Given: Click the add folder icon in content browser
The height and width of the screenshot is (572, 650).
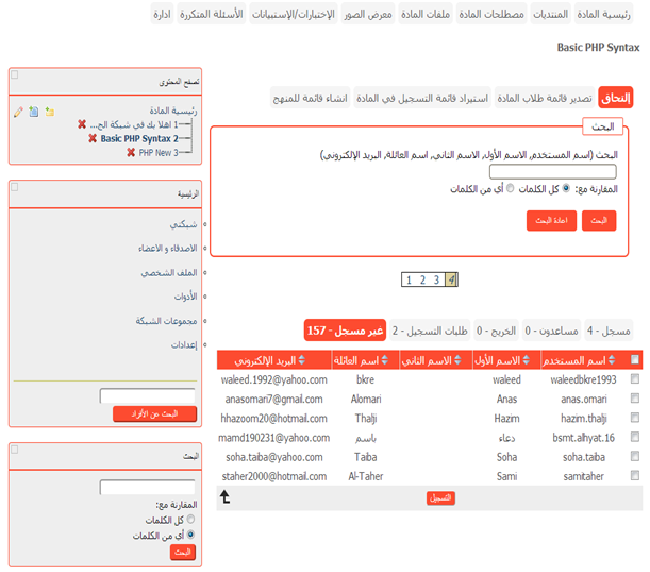Looking at the screenshot, I should (50, 111).
